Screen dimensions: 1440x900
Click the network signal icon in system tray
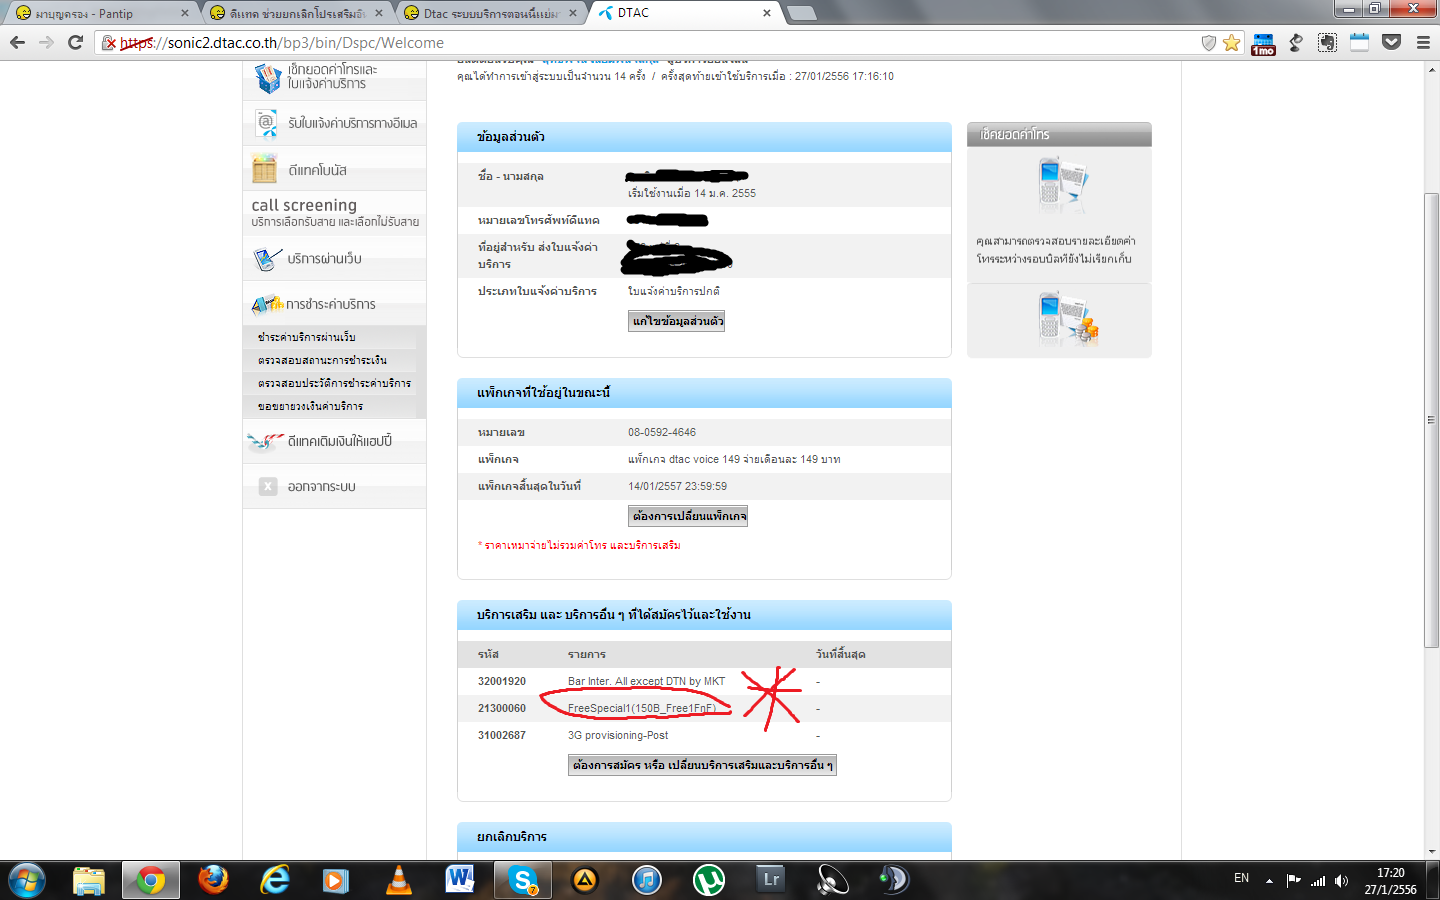(1318, 881)
